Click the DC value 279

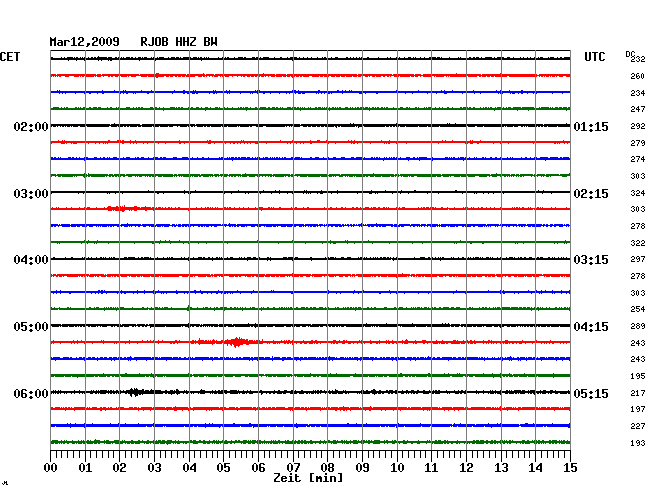[x=638, y=143]
